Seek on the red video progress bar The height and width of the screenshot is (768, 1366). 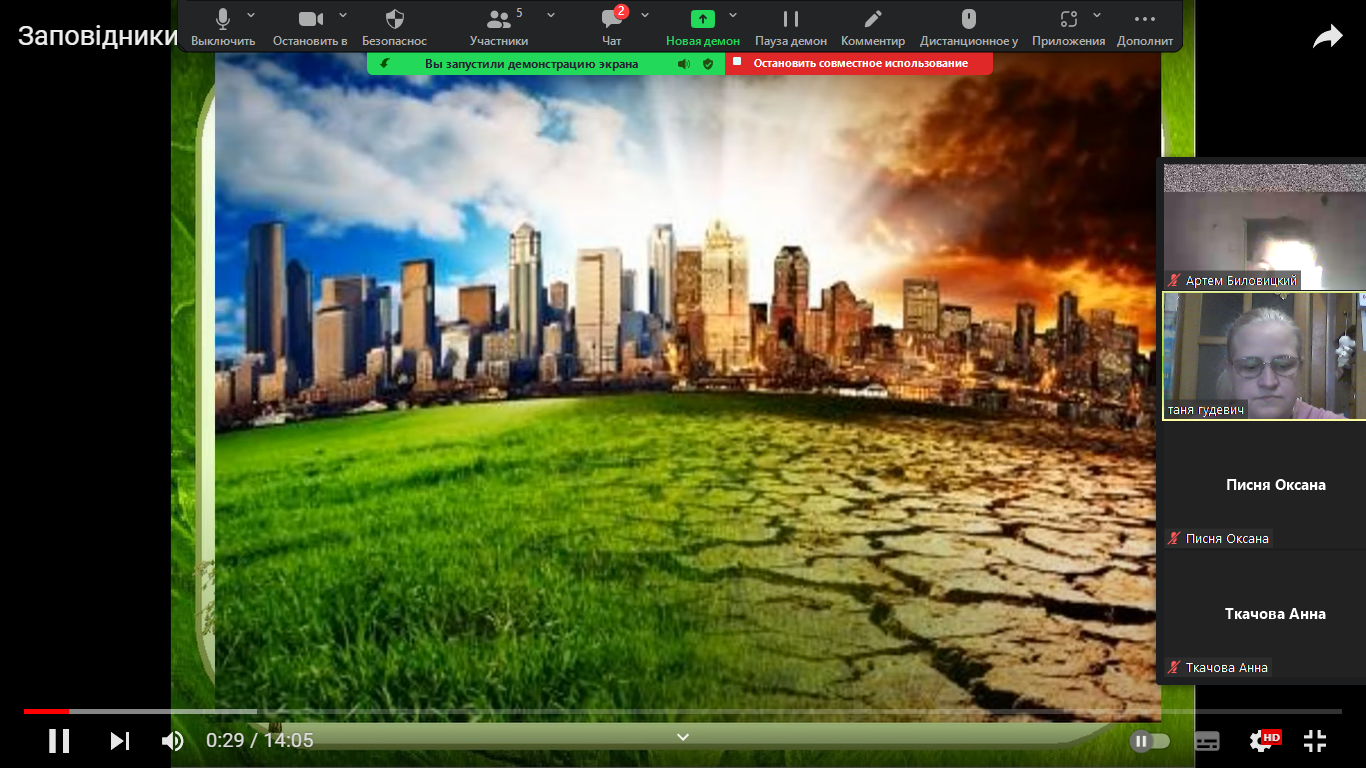[x=46, y=711]
